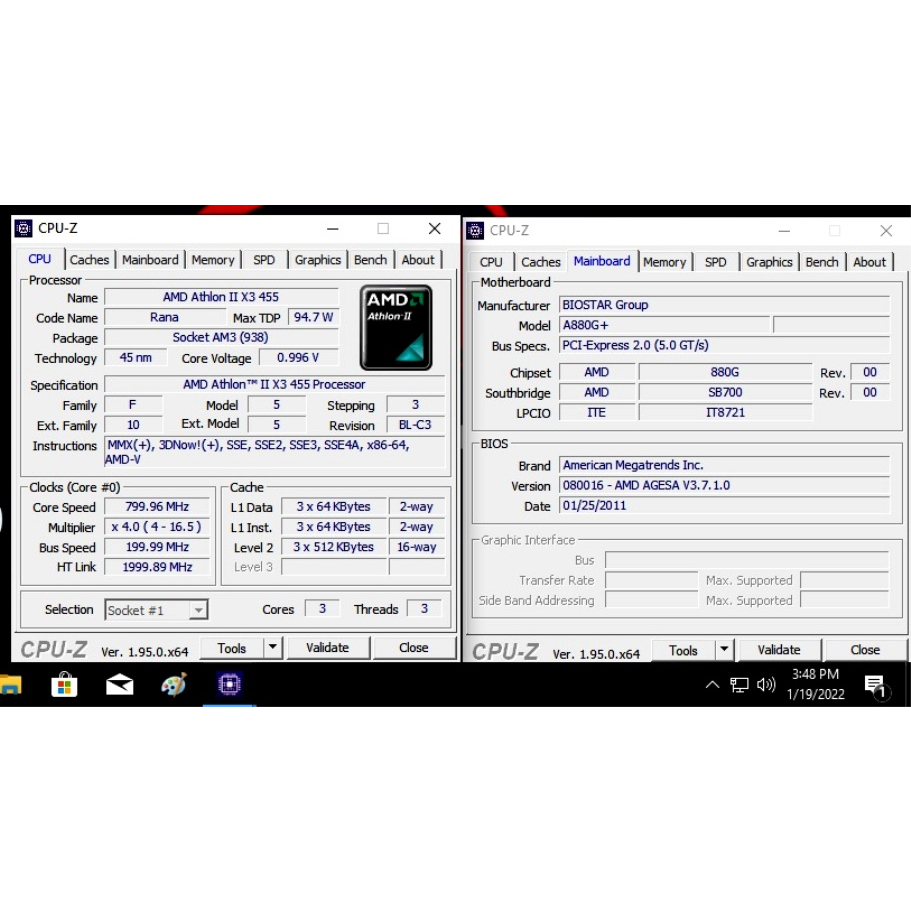Open Tools dropdown arrow in left window
Viewport: 911px width, 911px height.
[273, 648]
